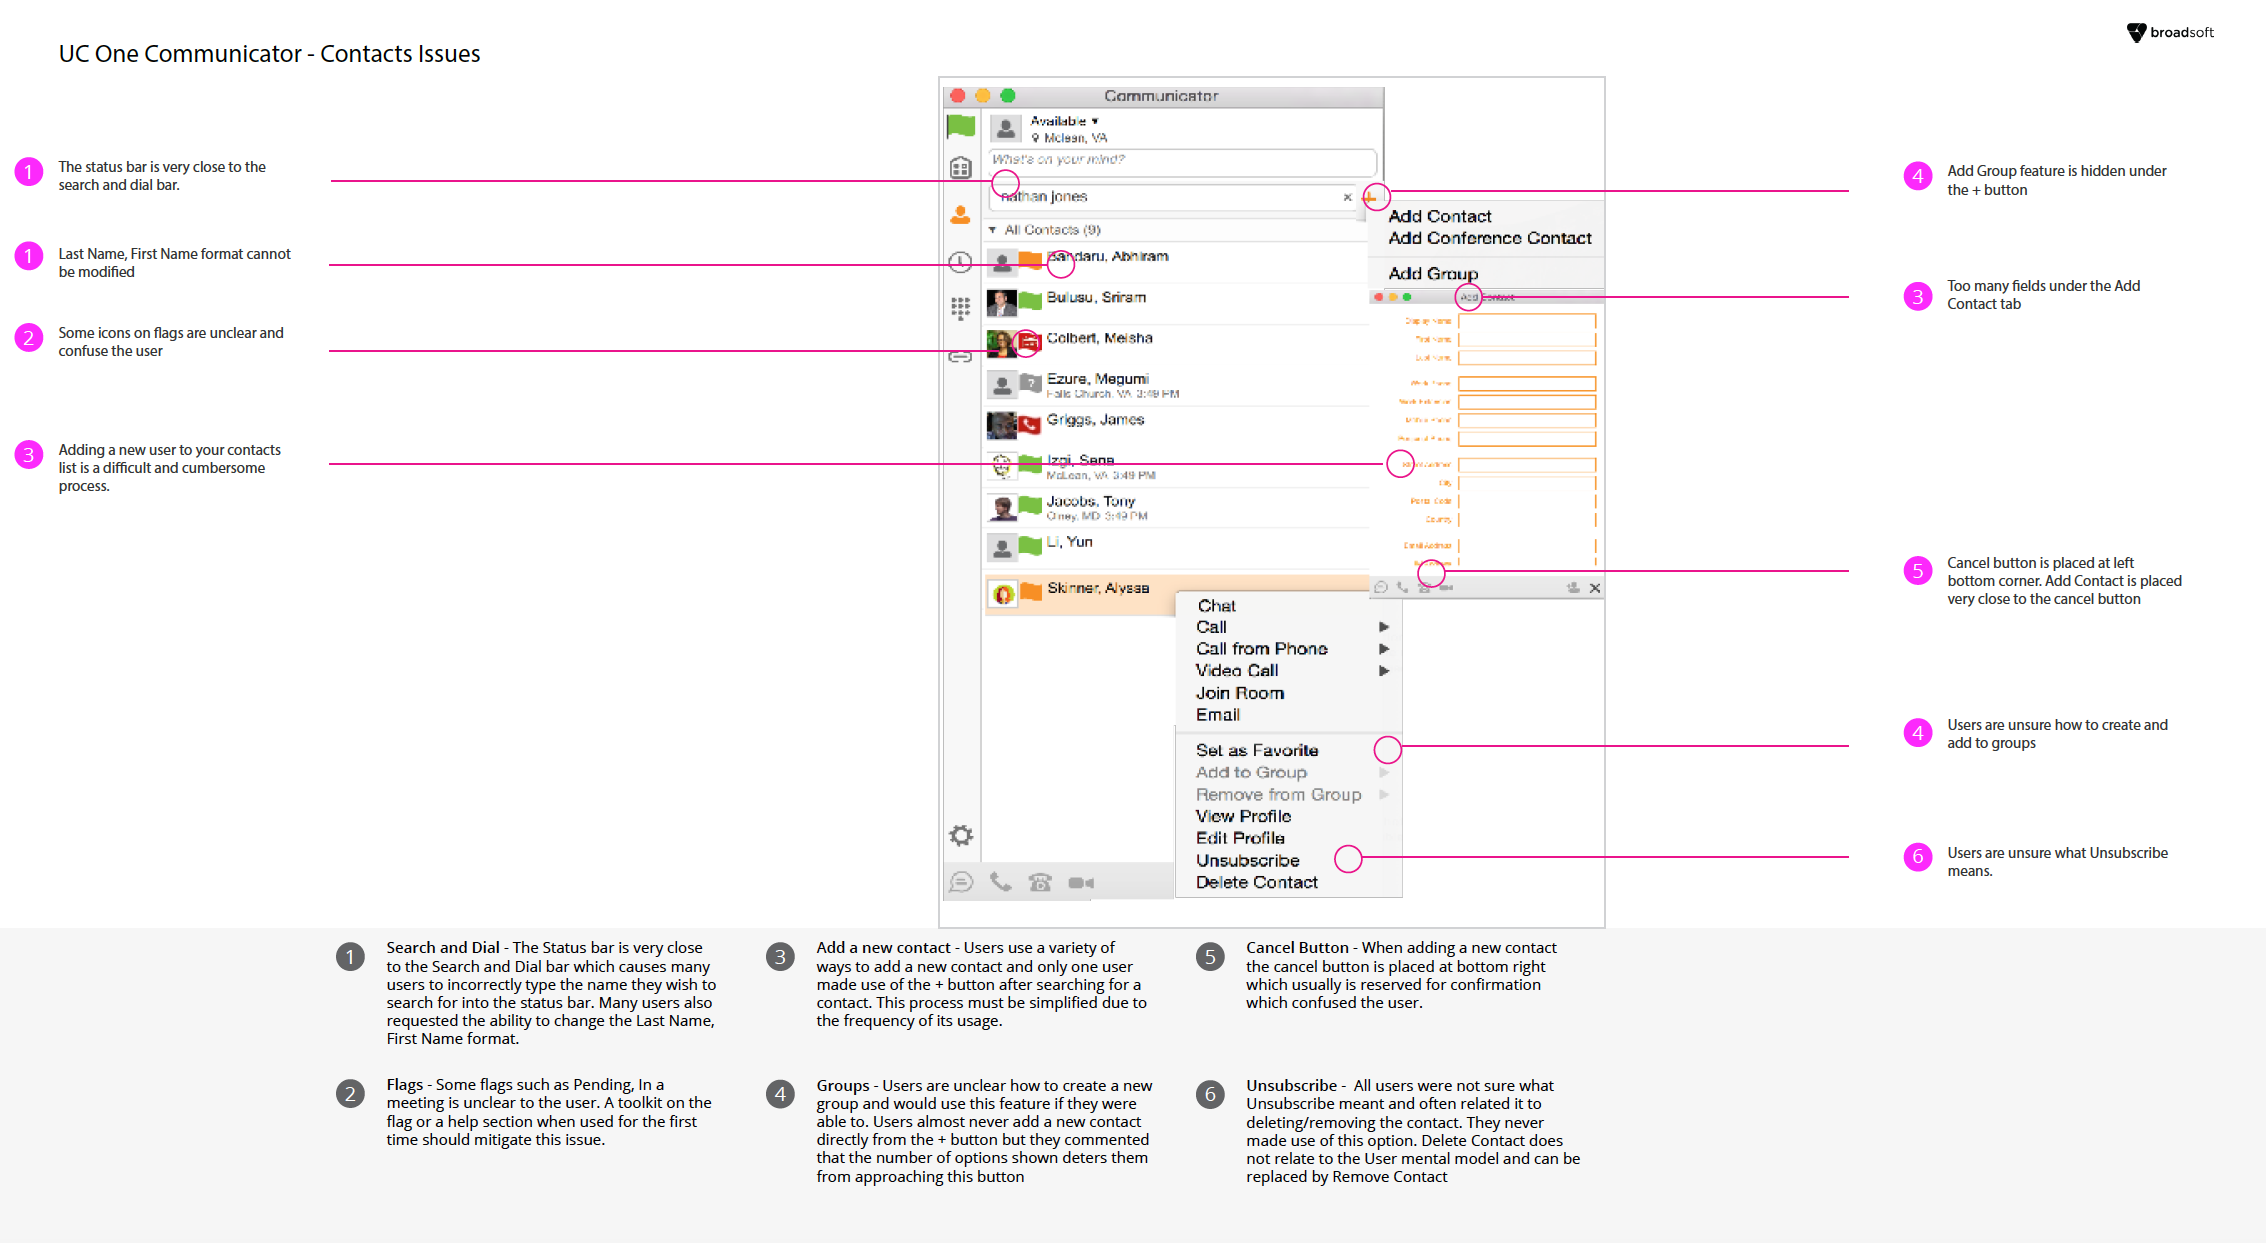Click the add-user icon in Add Contact window
The image size is (2266, 1243).
pyautogui.click(x=1573, y=588)
